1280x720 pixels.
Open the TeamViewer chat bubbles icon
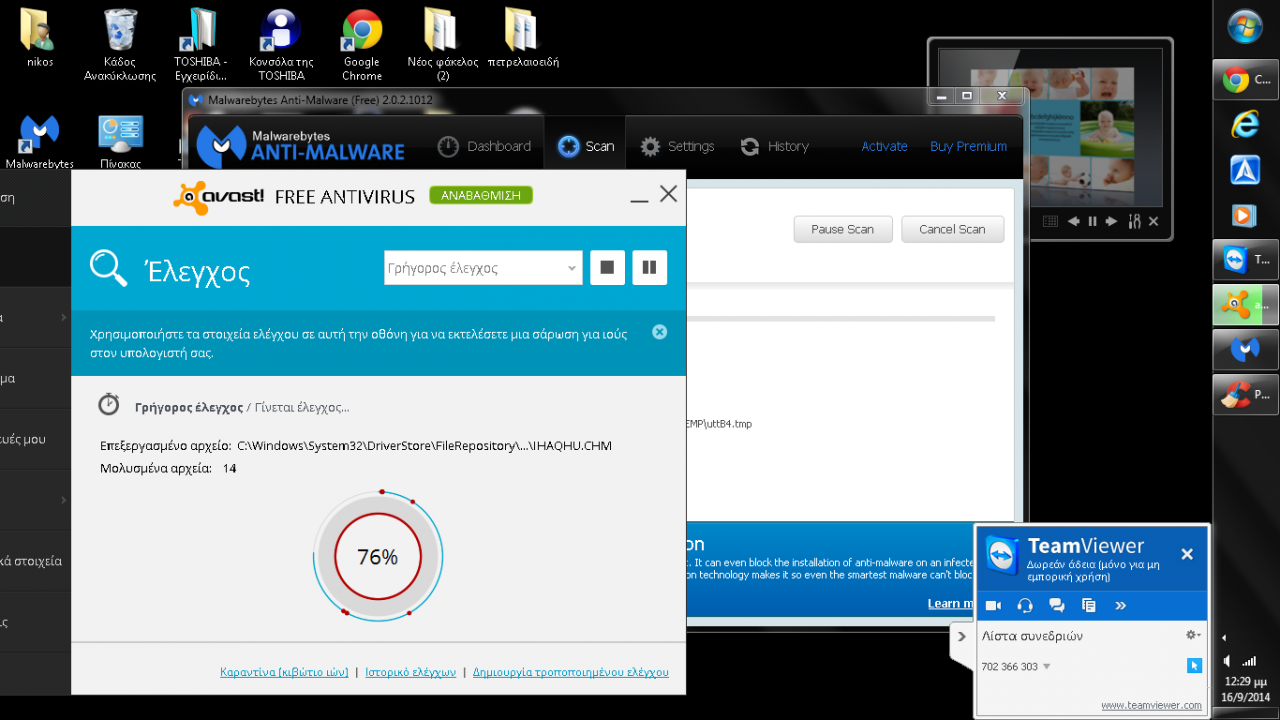[x=1057, y=605]
